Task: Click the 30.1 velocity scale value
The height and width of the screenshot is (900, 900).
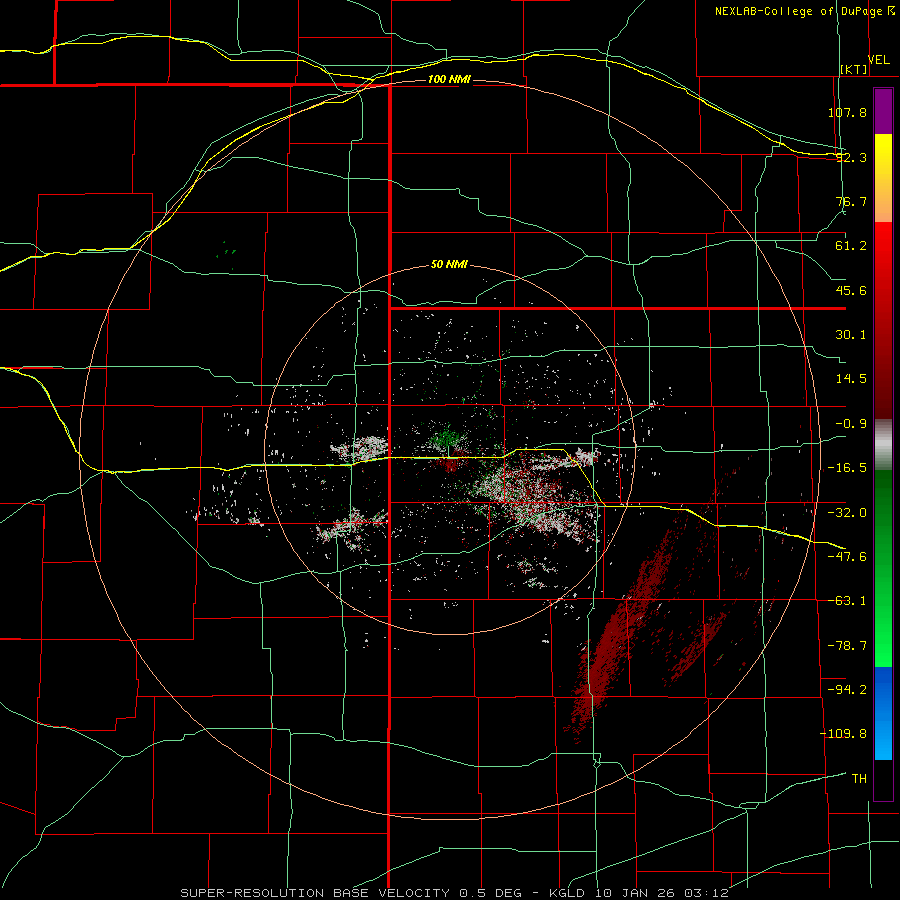Action: pyautogui.click(x=851, y=335)
